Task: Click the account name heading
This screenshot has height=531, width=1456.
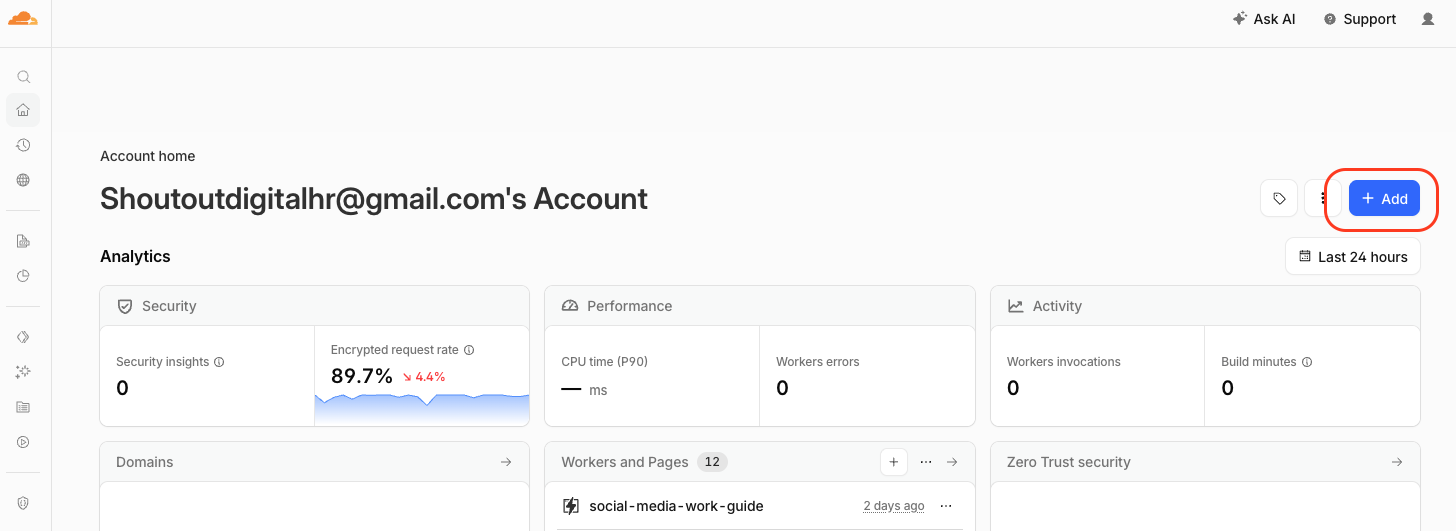Action: point(374,199)
